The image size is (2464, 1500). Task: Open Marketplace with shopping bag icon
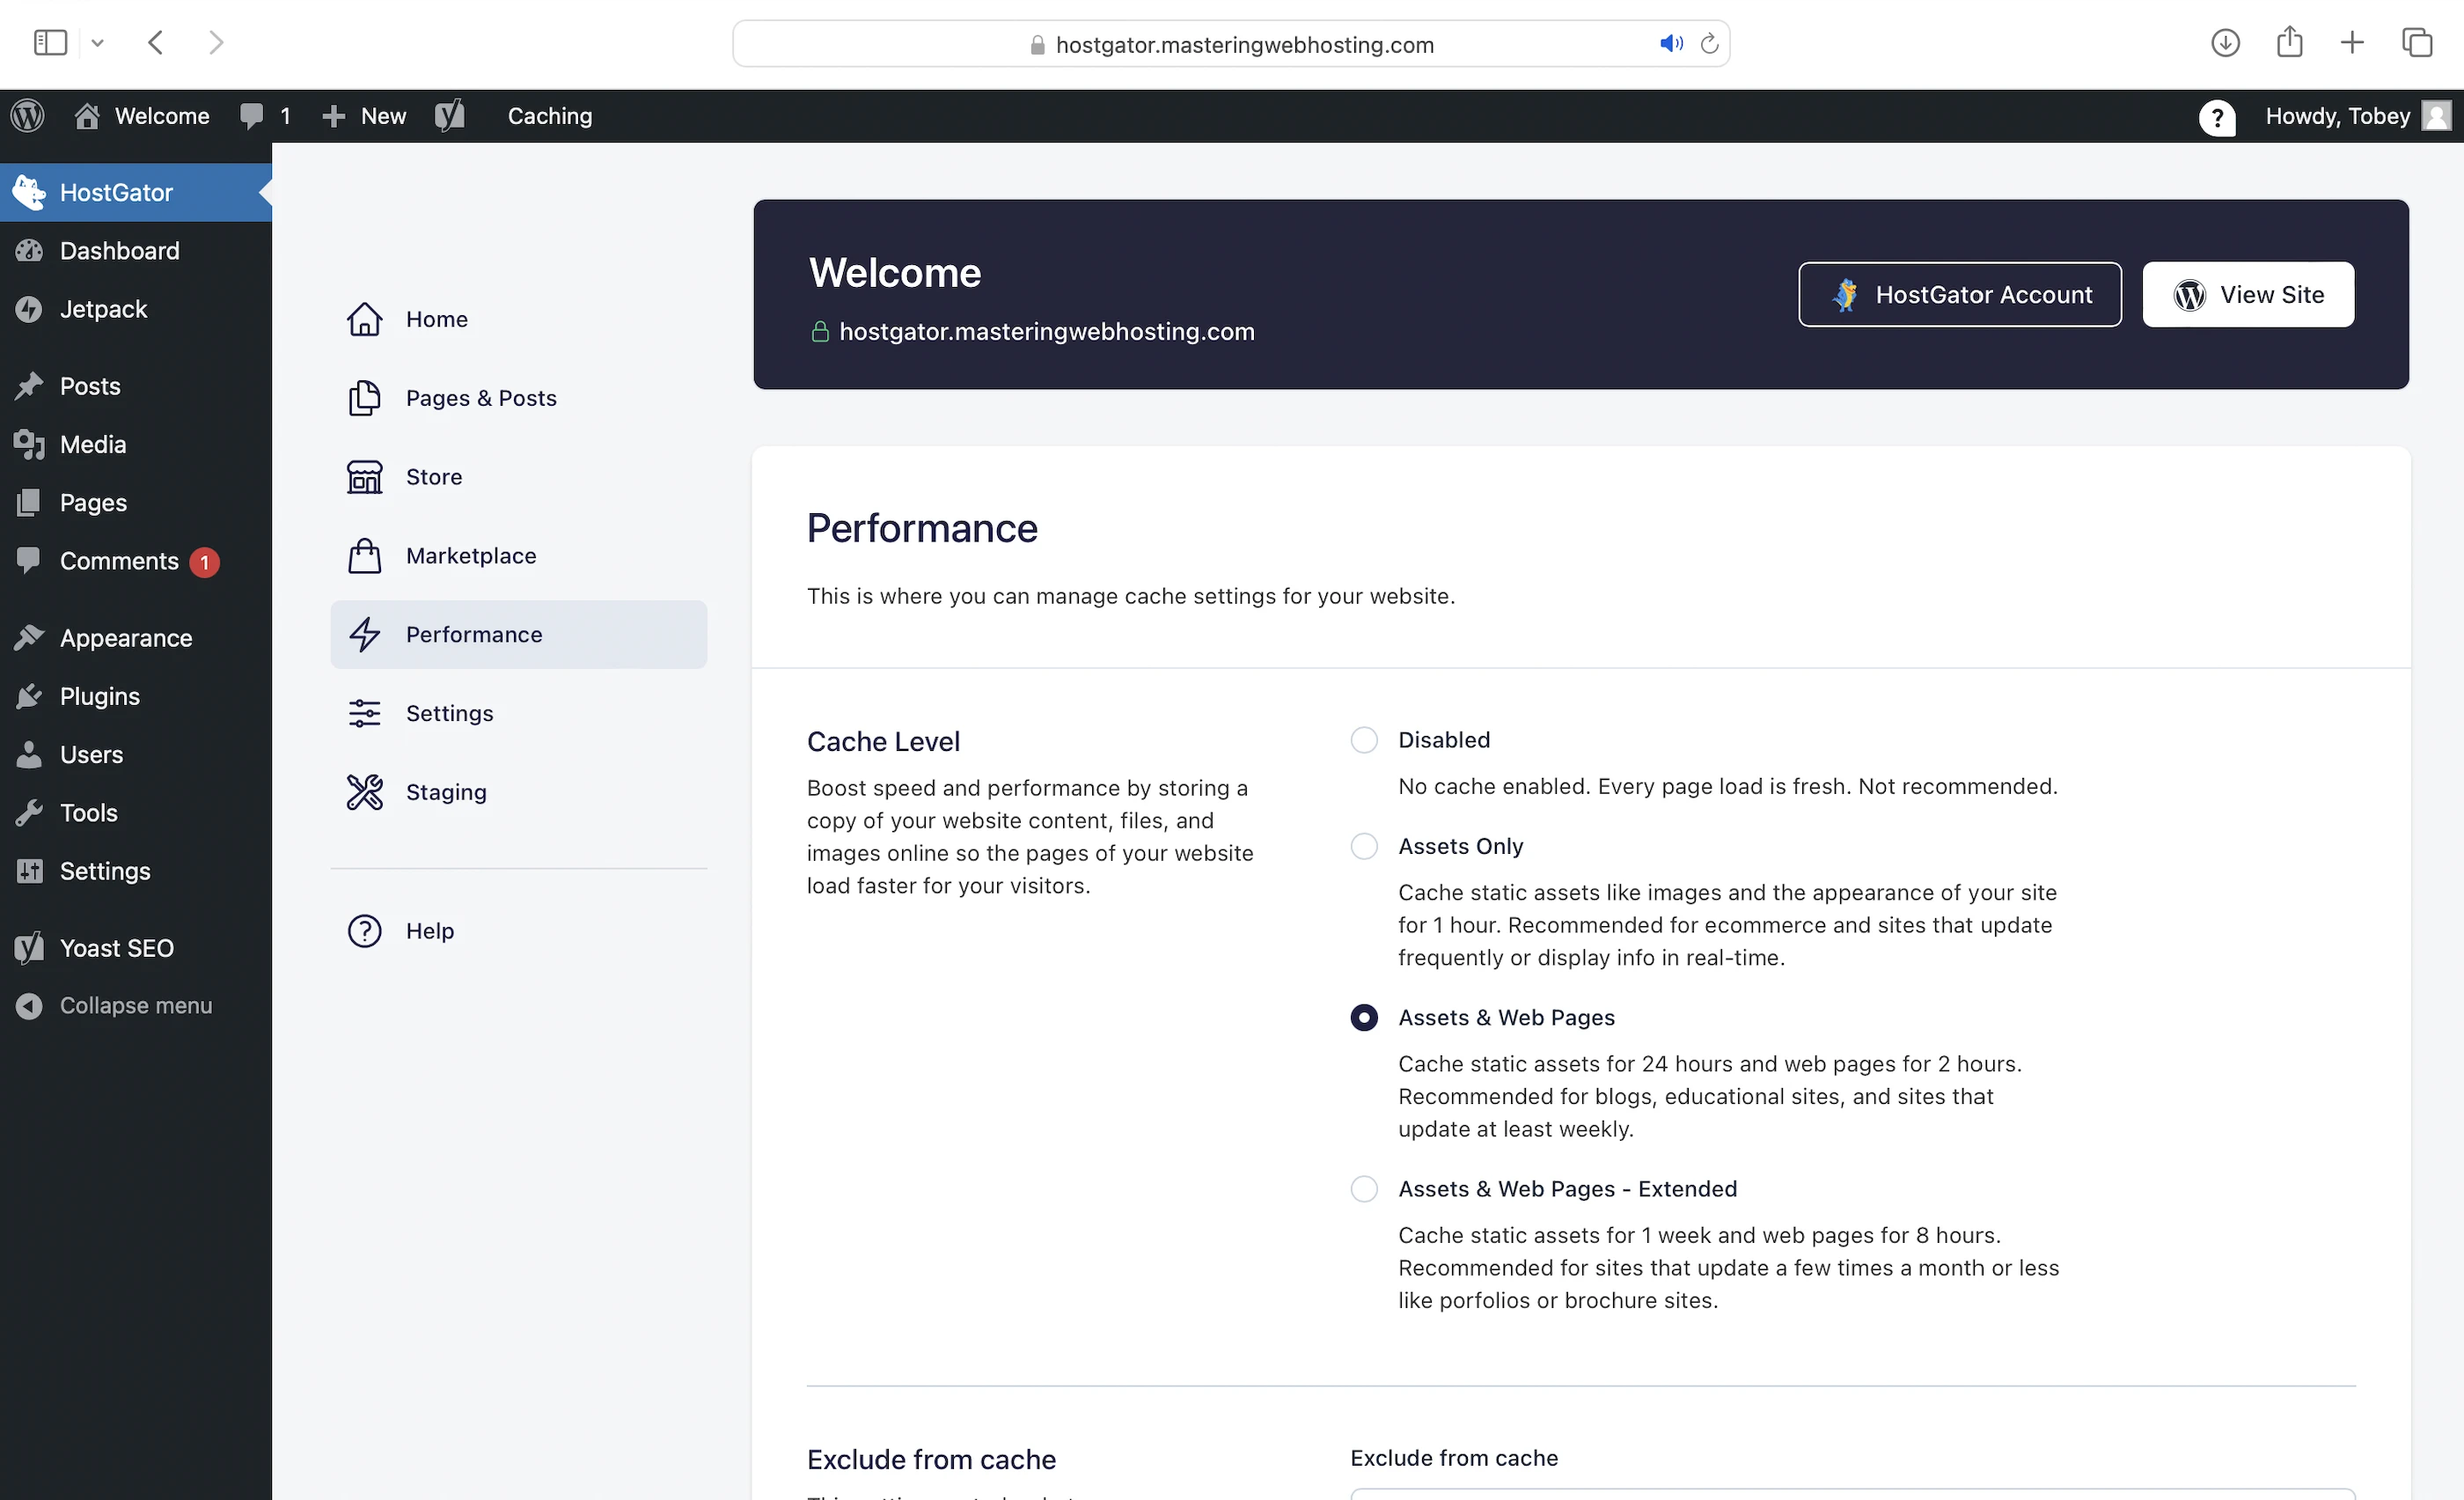470,556
